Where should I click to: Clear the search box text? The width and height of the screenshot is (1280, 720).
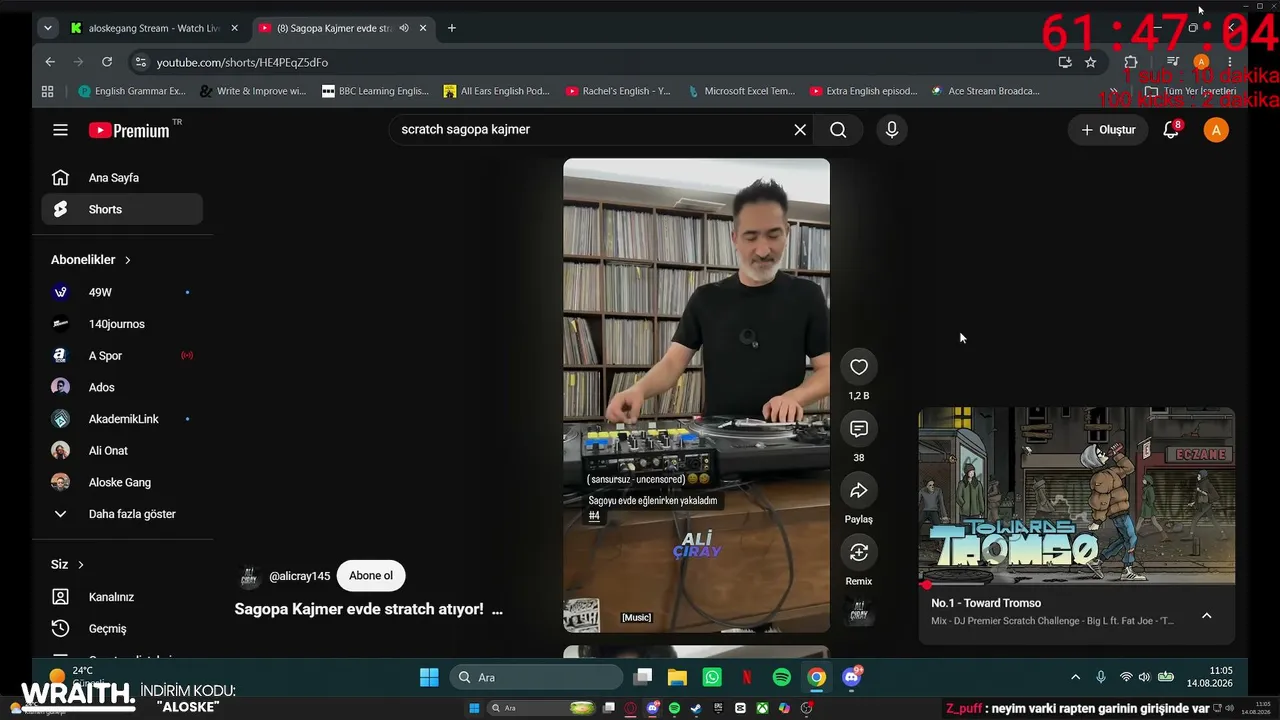pyautogui.click(x=800, y=130)
